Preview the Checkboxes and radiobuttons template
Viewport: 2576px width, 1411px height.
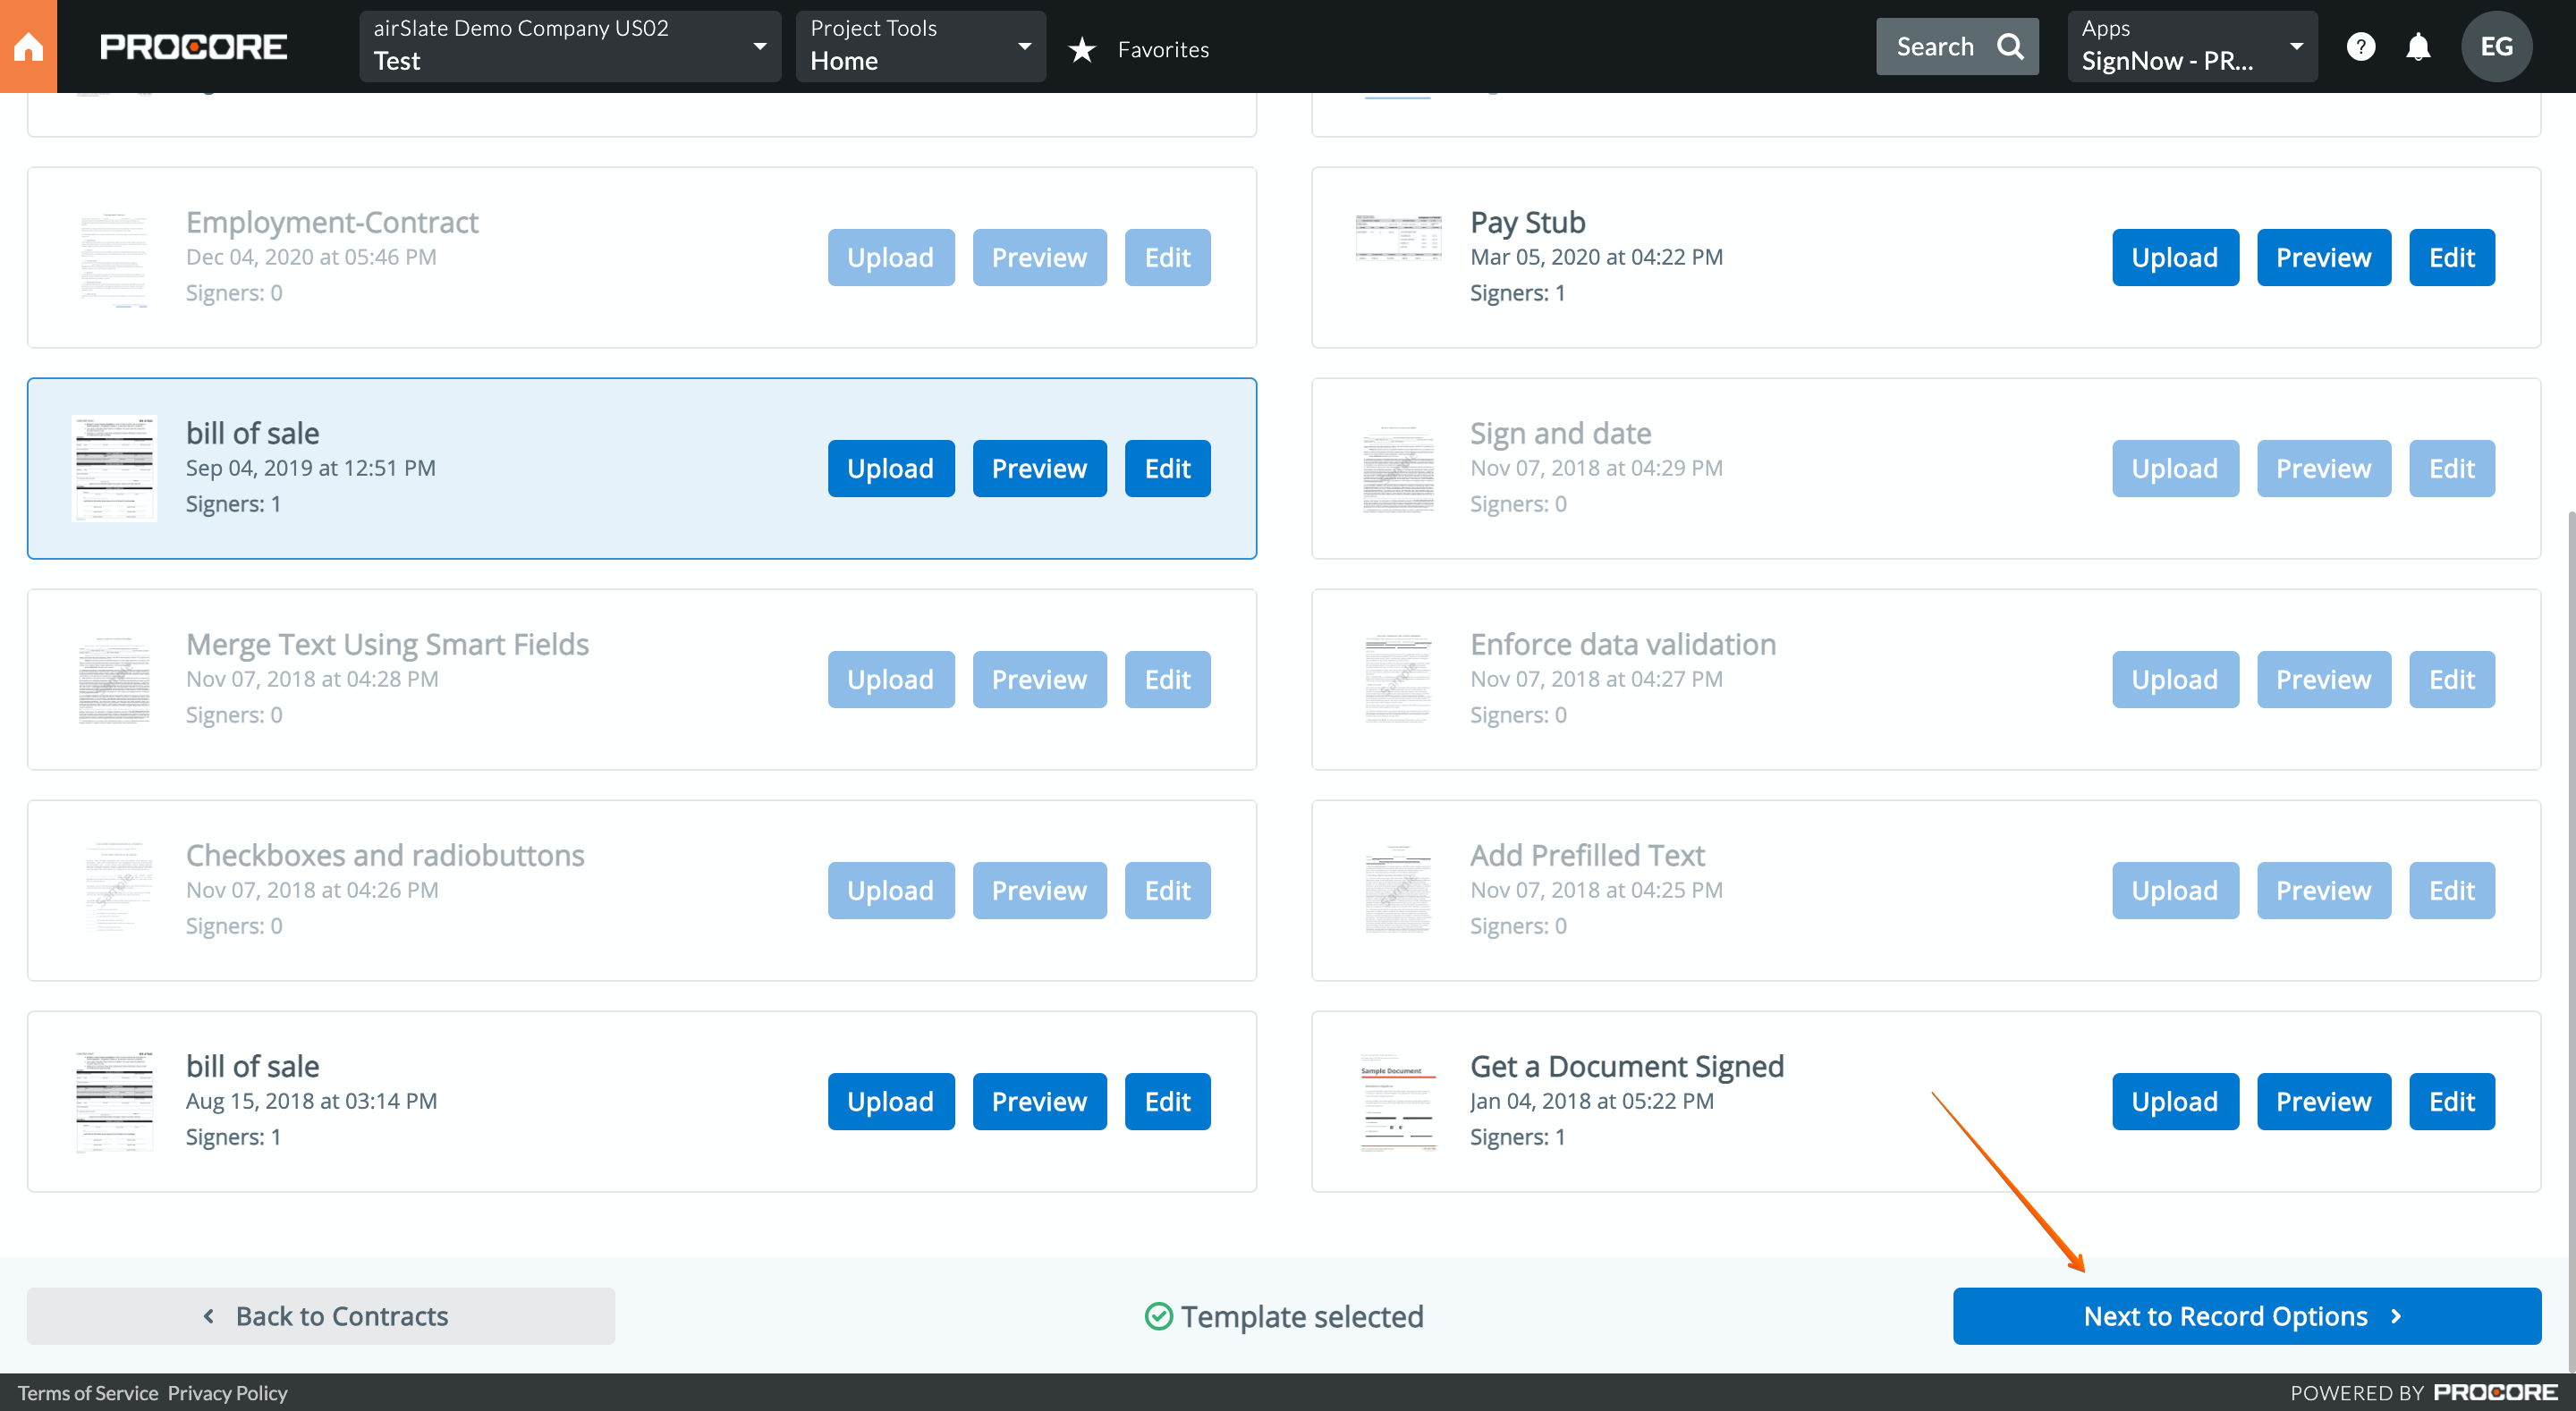point(1039,890)
